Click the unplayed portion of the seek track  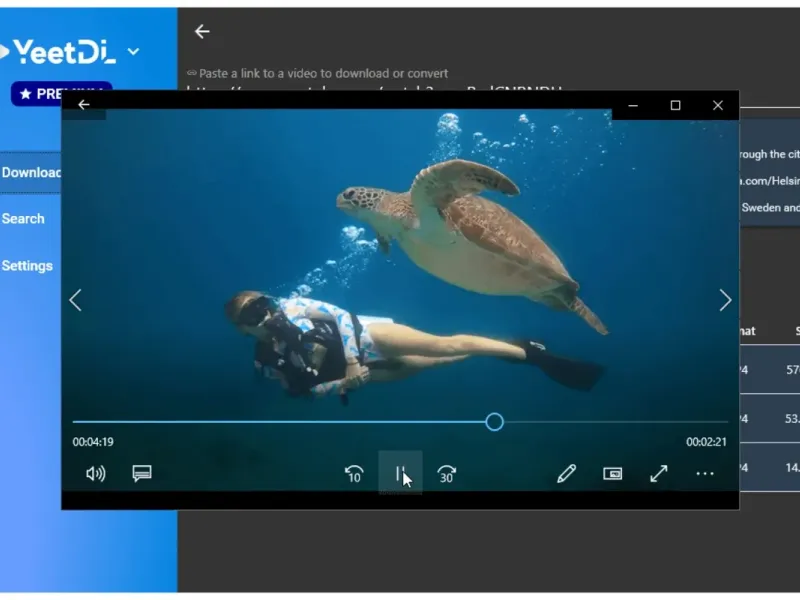tap(616, 422)
